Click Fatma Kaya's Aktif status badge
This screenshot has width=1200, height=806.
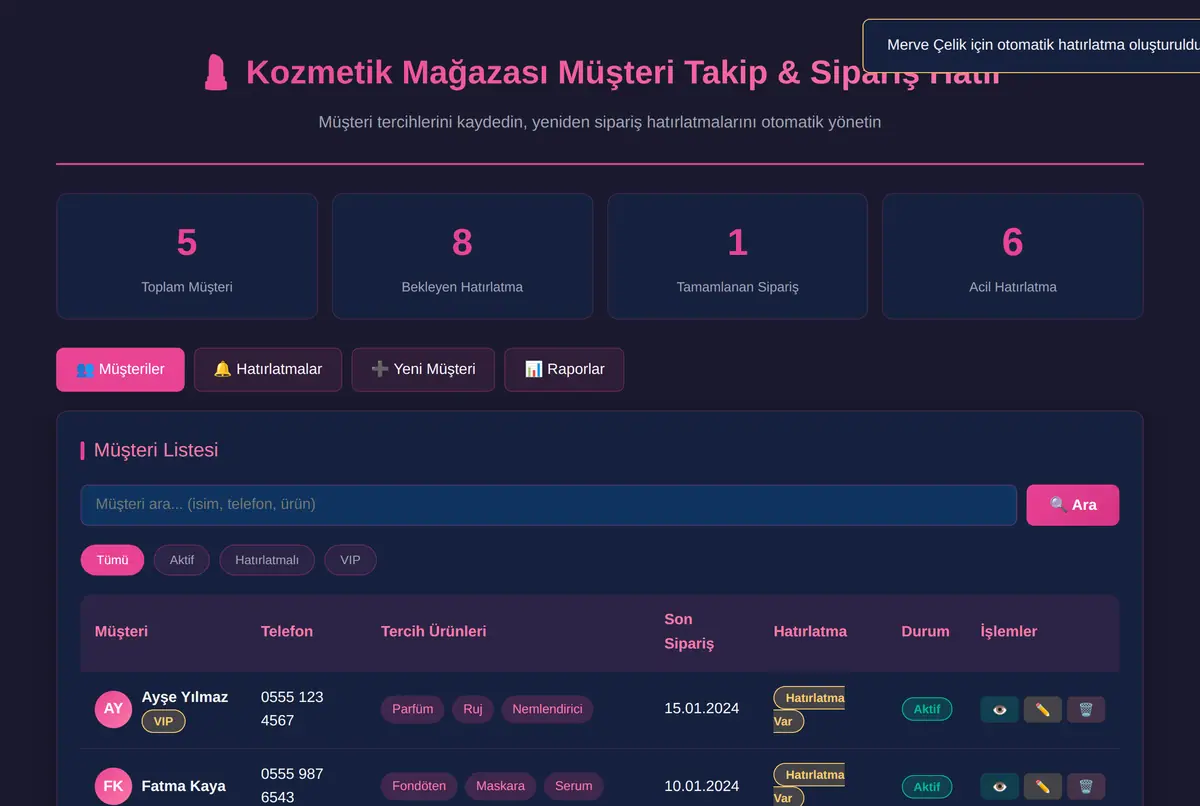(927, 786)
